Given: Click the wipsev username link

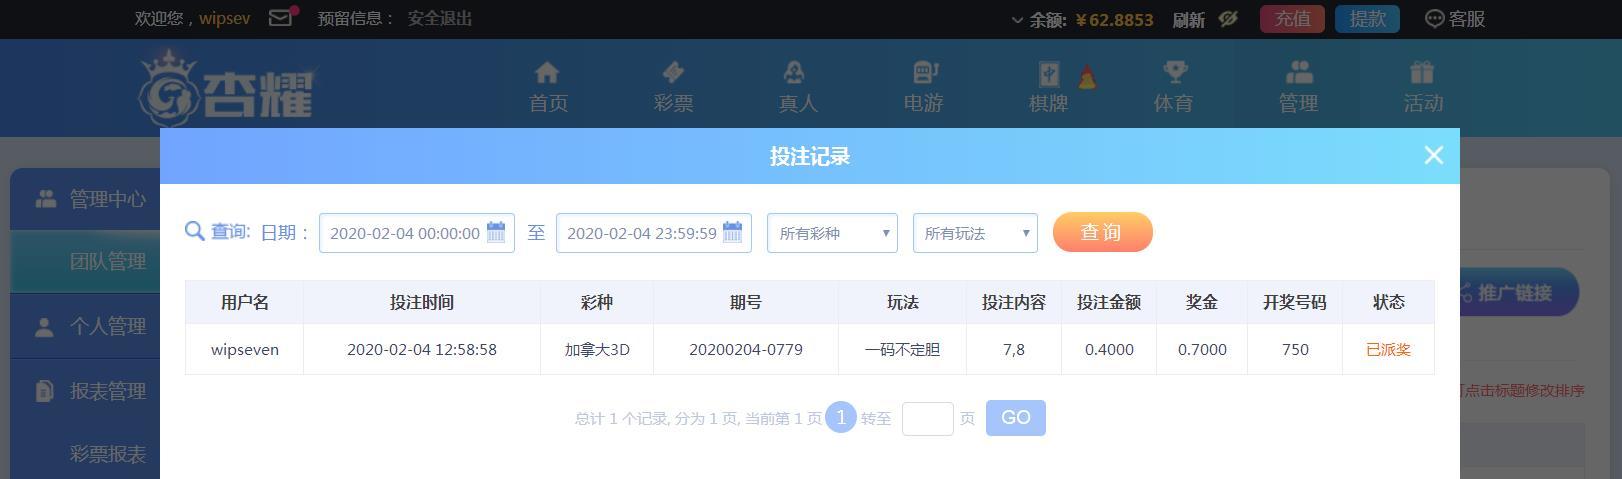Looking at the screenshot, I should pos(224,19).
